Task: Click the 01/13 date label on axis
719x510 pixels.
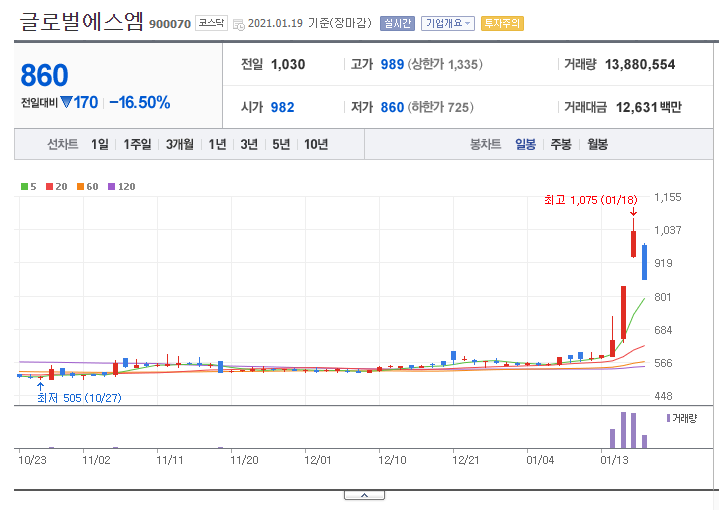Action: 614,460
